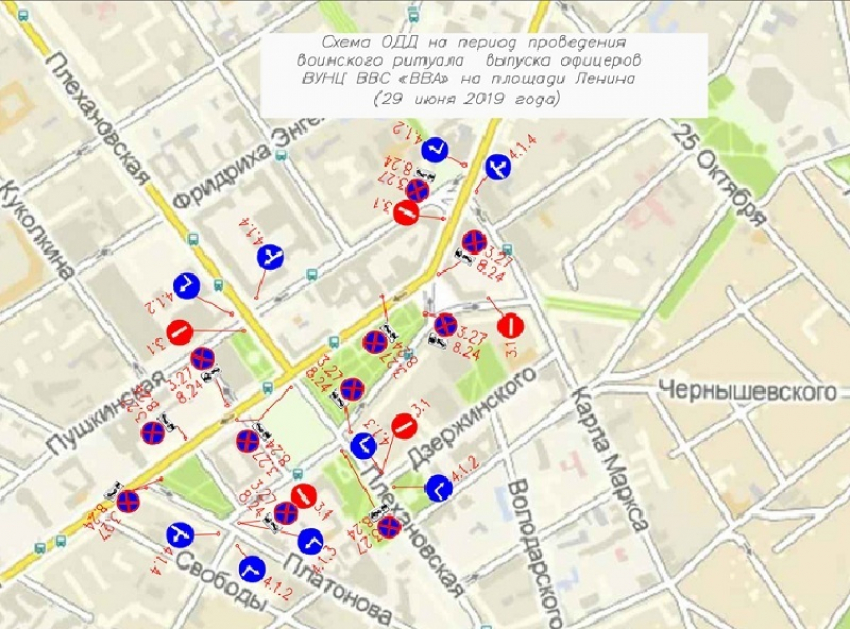Select the Куколкина street label
Viewport: 850px width, 629px height.
pyautogui.click(x=38, y=230)
